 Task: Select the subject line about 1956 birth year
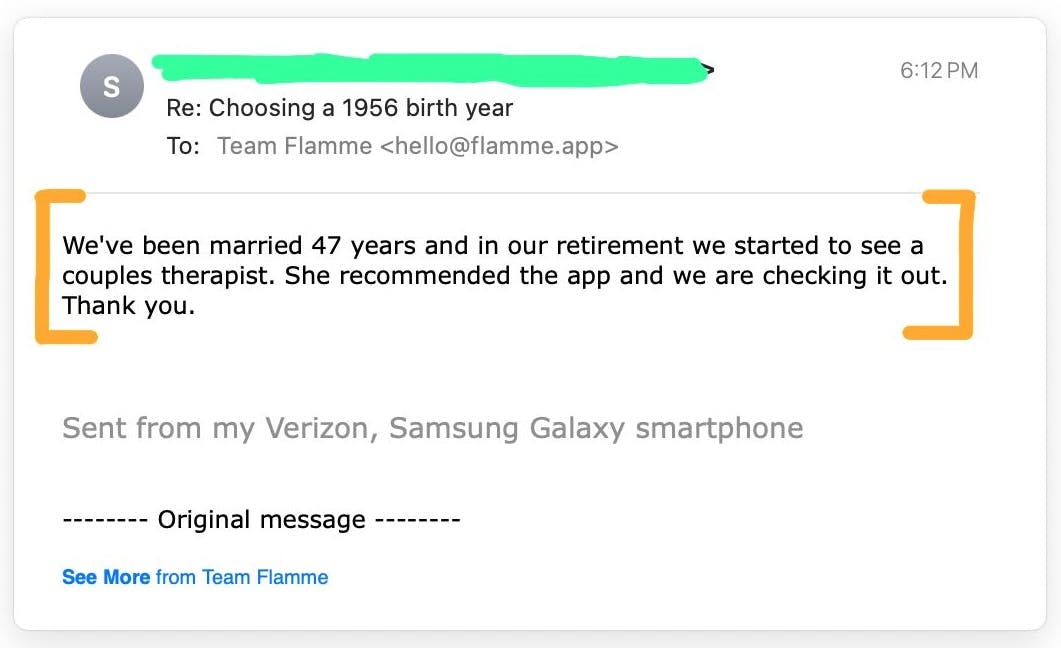340,108
